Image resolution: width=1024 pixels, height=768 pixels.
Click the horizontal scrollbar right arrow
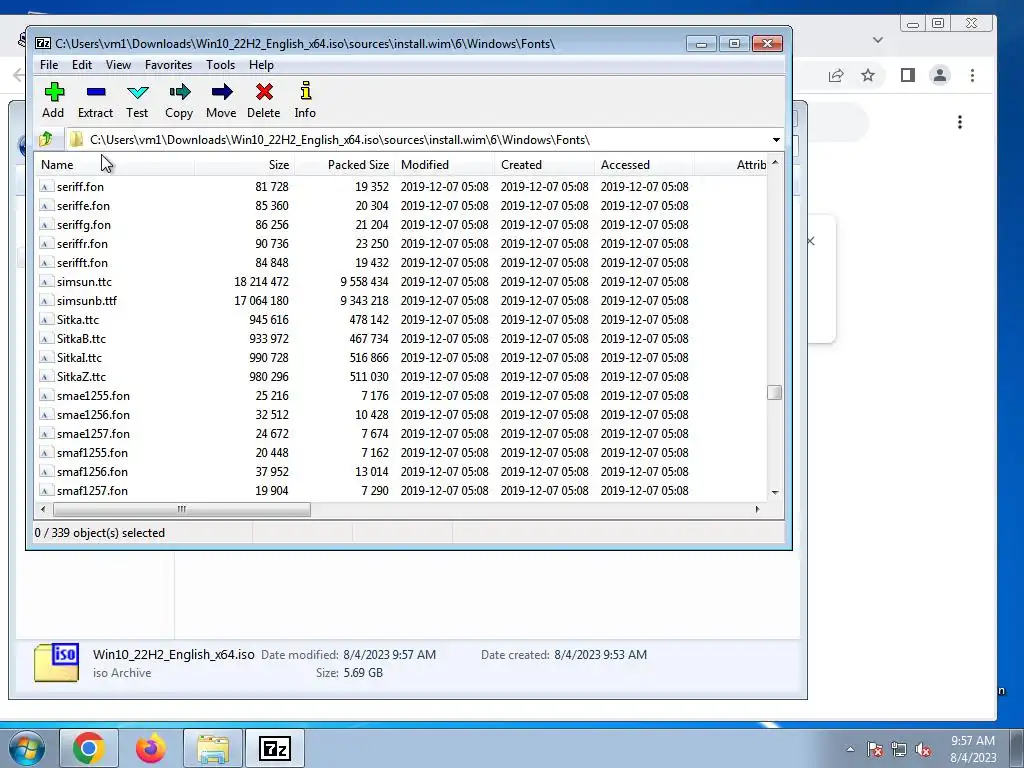click(x=758, y=509)
